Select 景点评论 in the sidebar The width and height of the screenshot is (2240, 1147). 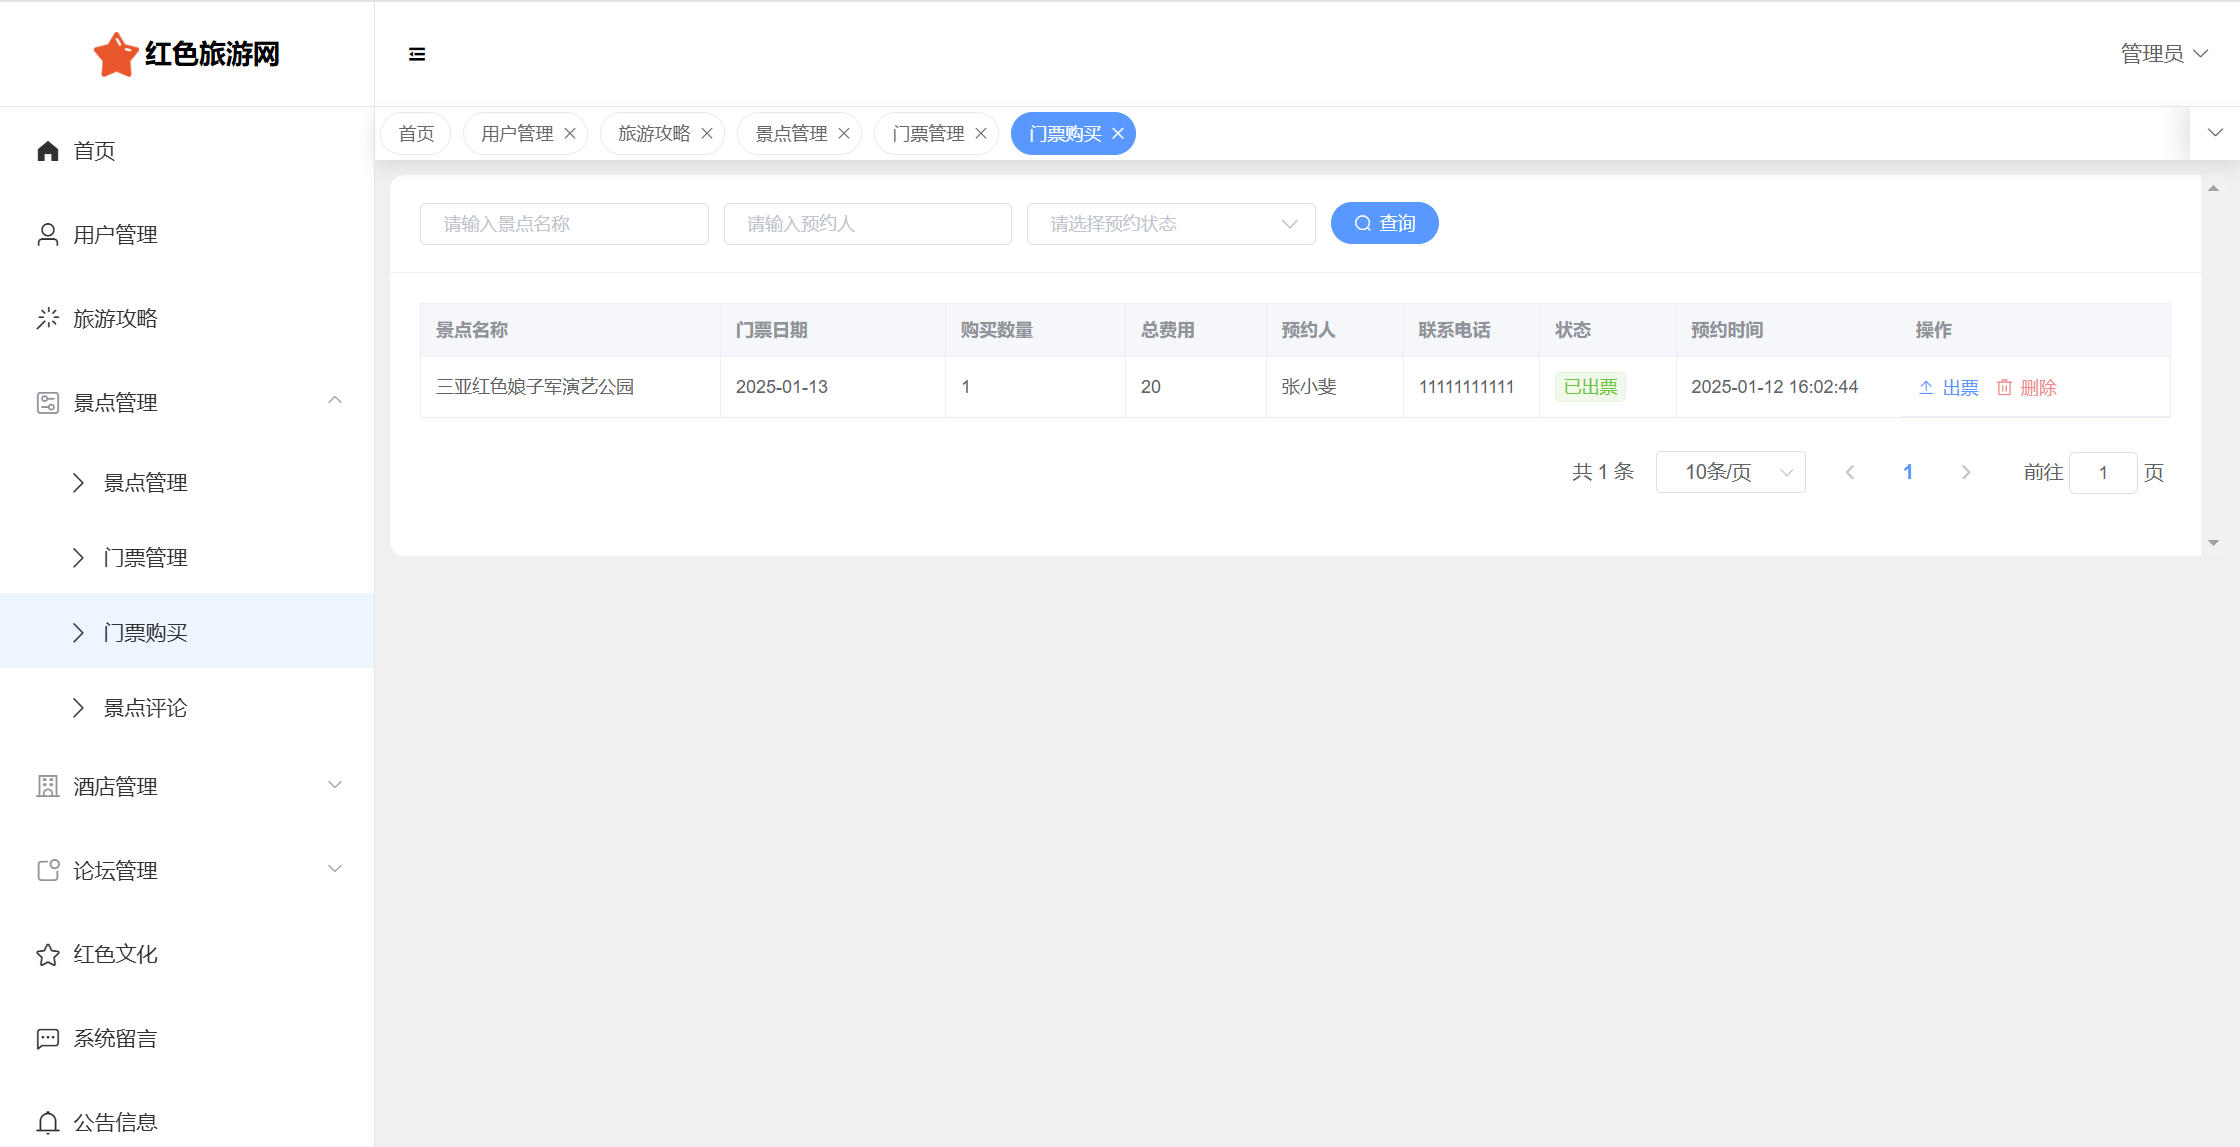pyautogui.click(x=145, y=708)
